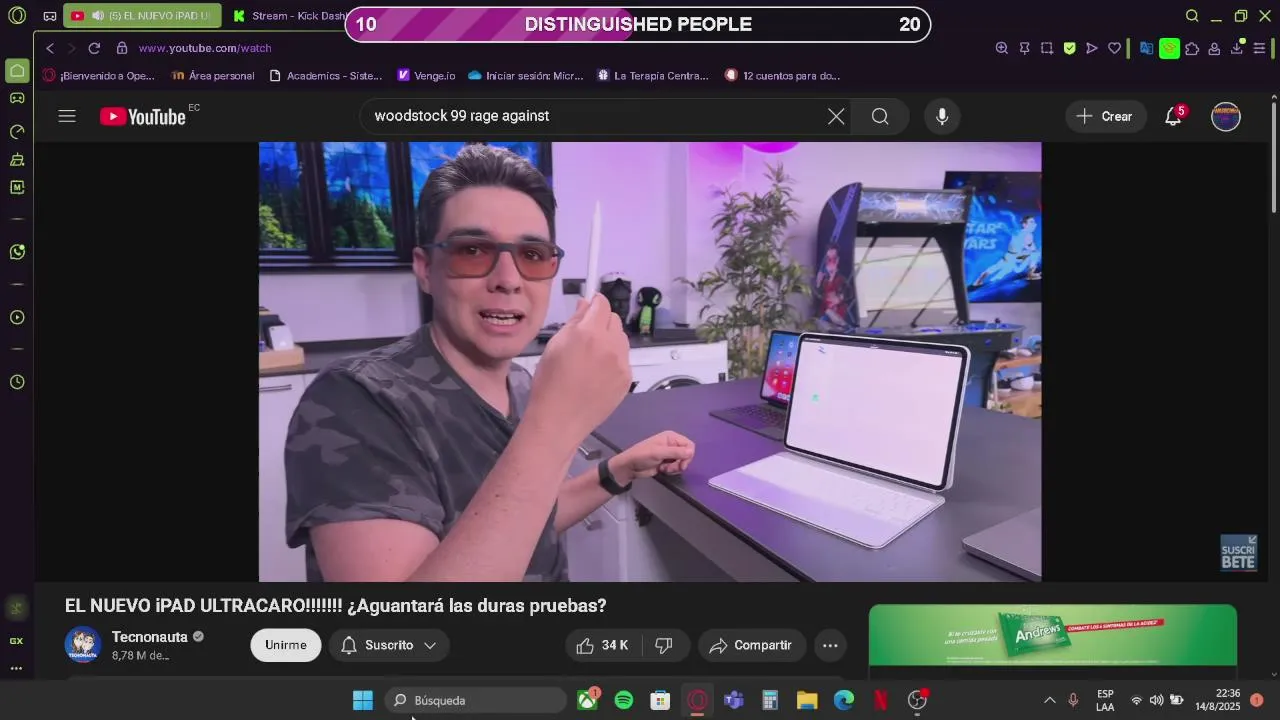
Task: Open the Windows Start menu
Action: 363,700
